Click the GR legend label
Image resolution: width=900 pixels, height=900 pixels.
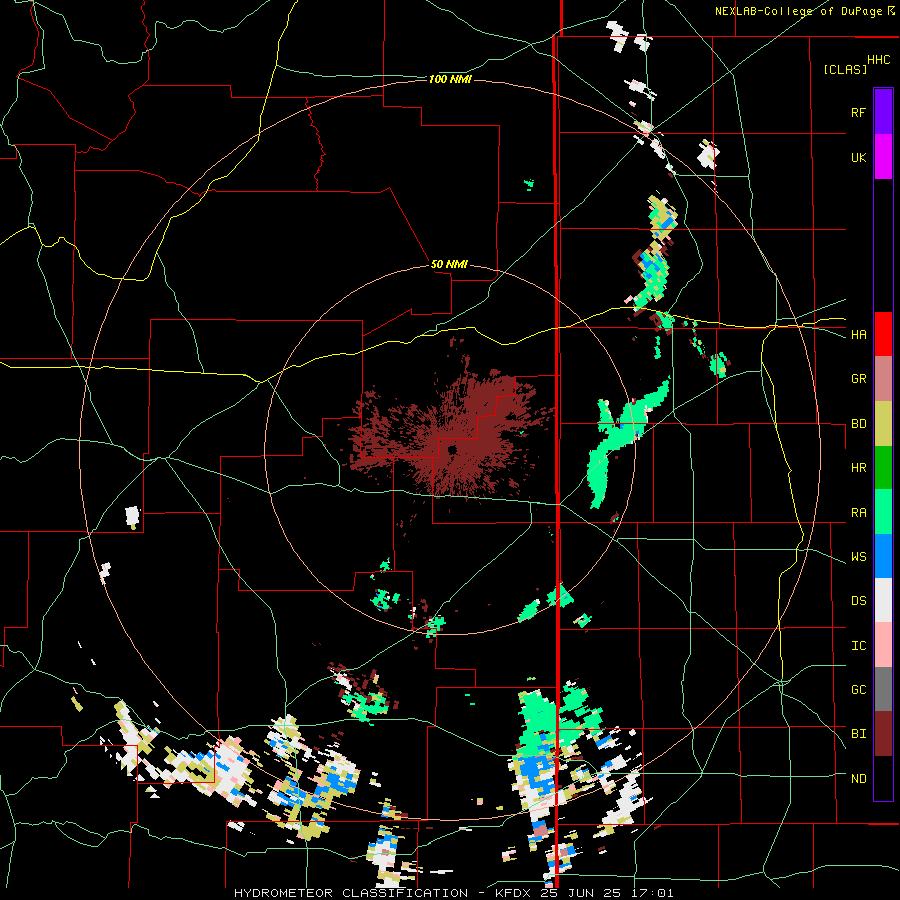click(858, 379)
